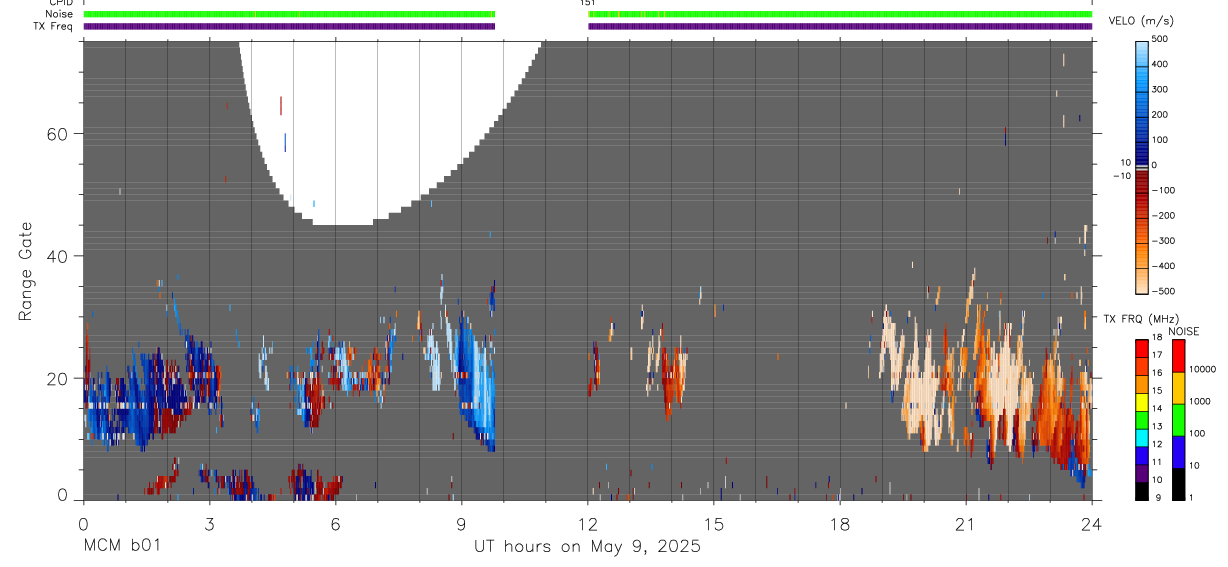Click the UT hours on May 9, 2025 title

587,547
